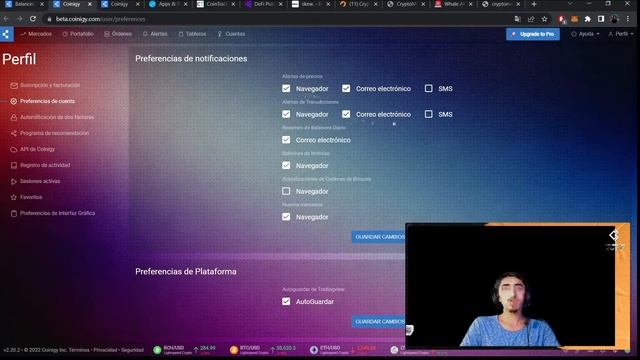Viewport: 640px width, 360px height.
Task: Open a new browser tab
Action: (534, 4)
